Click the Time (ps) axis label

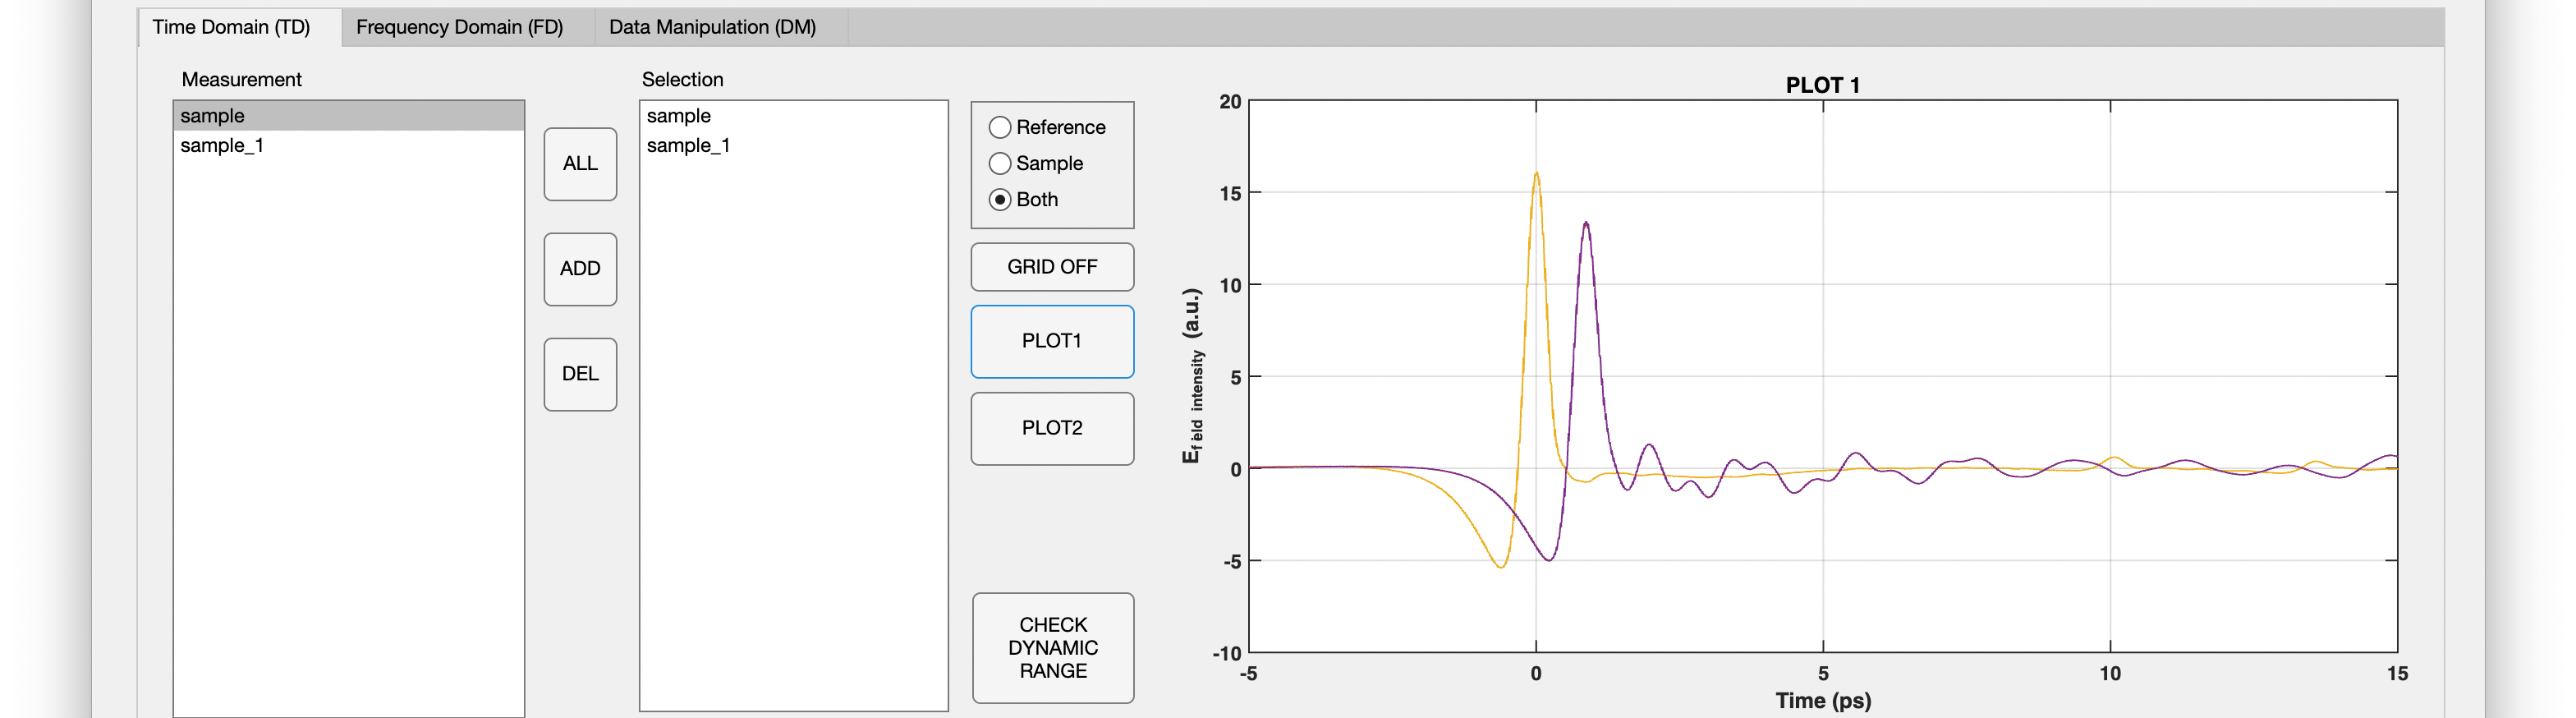pos(1823,700)
